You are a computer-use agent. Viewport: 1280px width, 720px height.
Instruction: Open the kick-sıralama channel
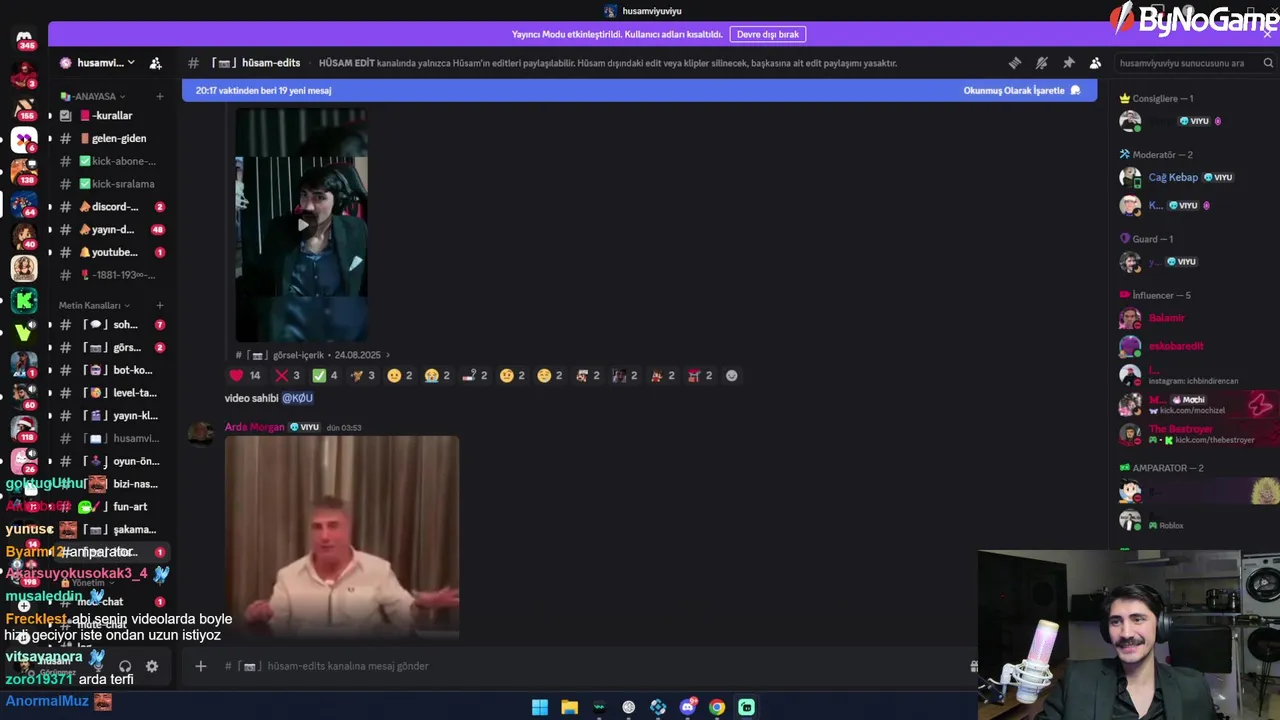[111, 184]
